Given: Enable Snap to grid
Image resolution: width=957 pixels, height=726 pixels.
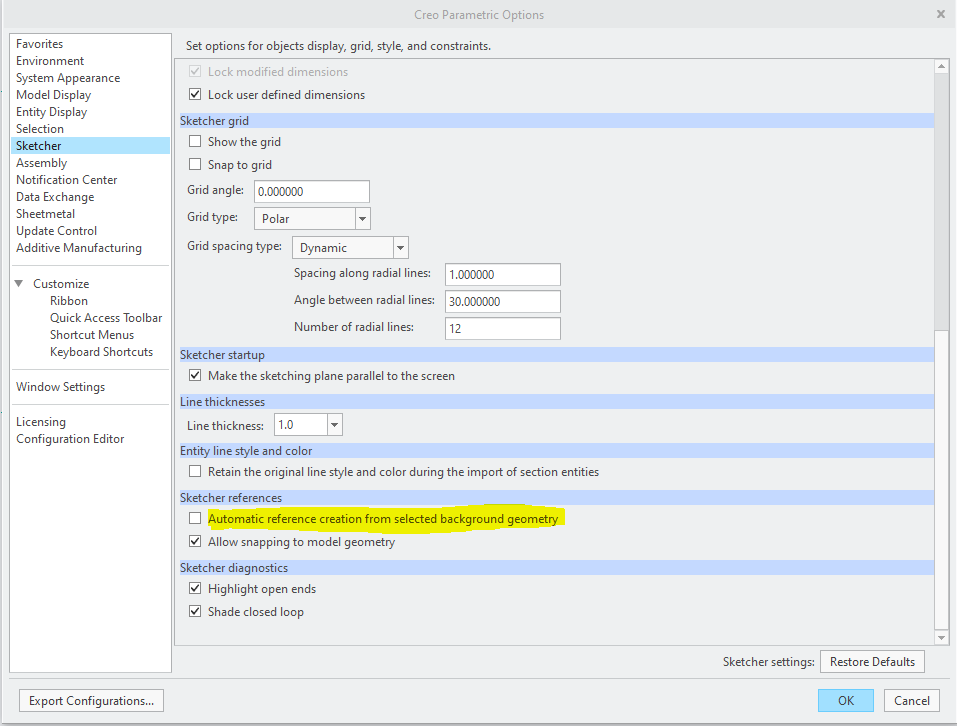Looking at the screenshot, I should tap(195, 164).
